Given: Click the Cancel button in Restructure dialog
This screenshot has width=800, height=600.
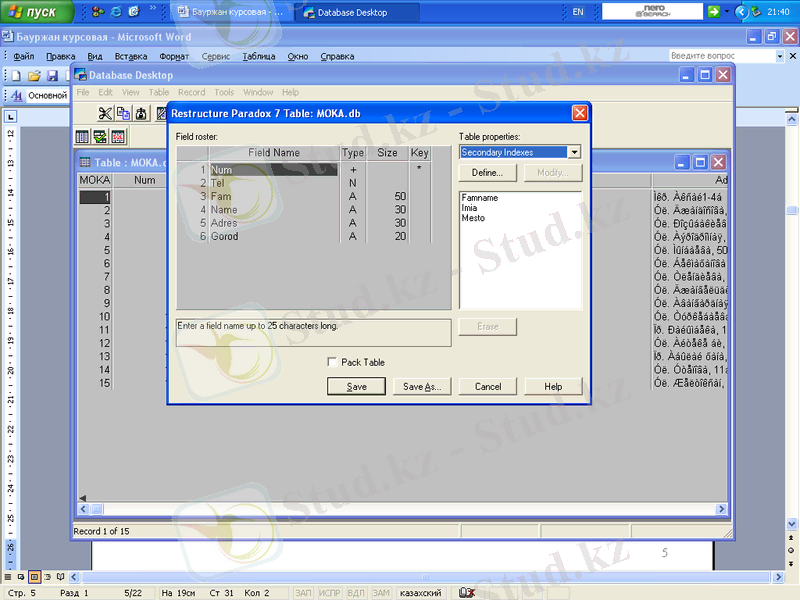Looking at the screenshot, I should point(488,386).
